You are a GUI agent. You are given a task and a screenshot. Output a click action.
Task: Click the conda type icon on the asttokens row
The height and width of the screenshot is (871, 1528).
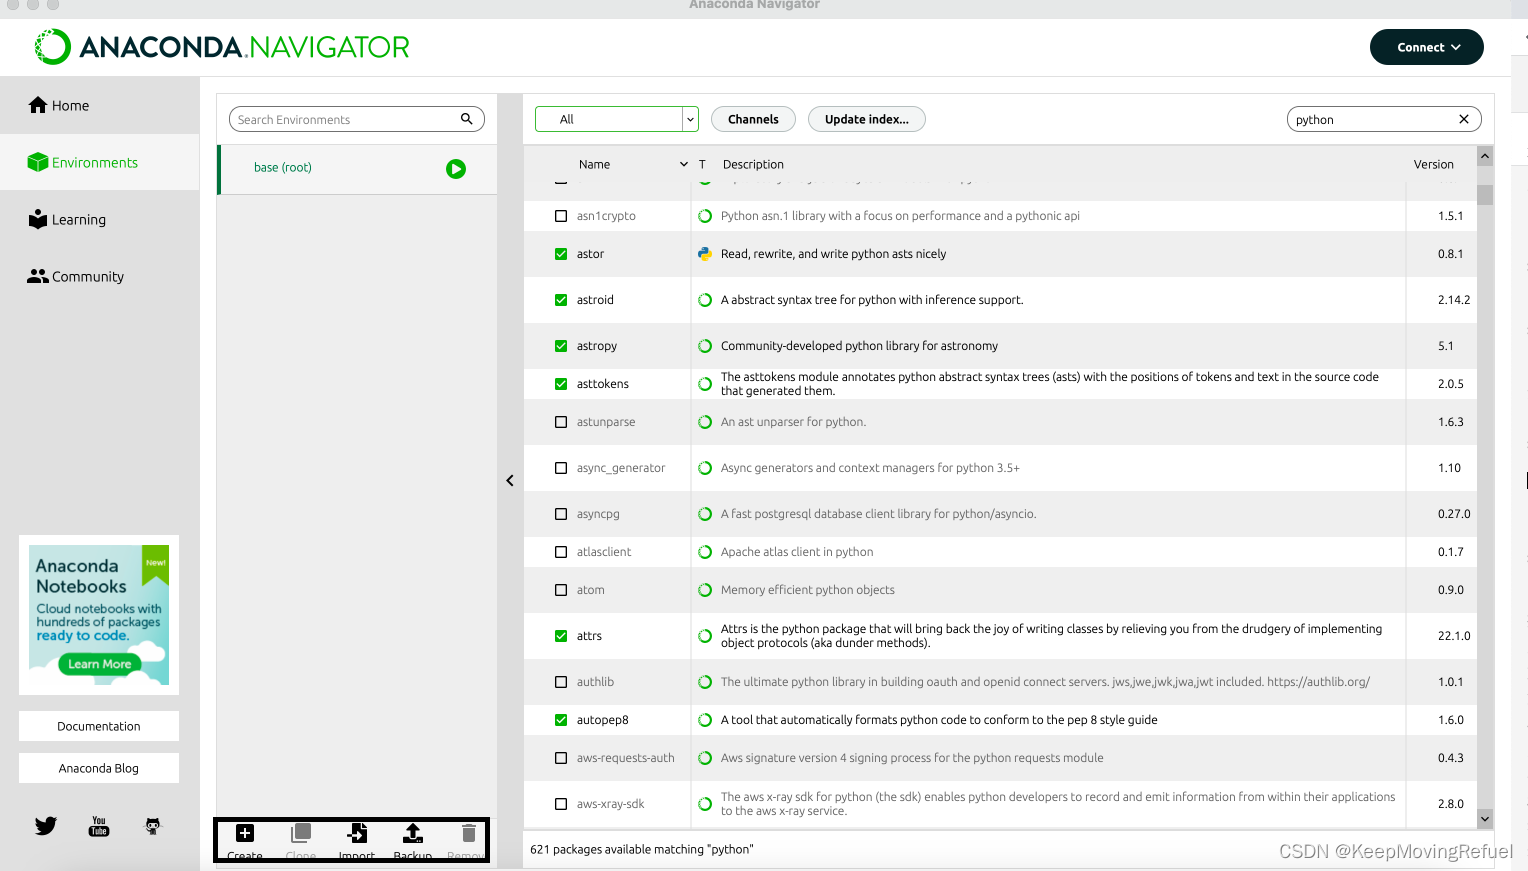click(x=705, y=384)
